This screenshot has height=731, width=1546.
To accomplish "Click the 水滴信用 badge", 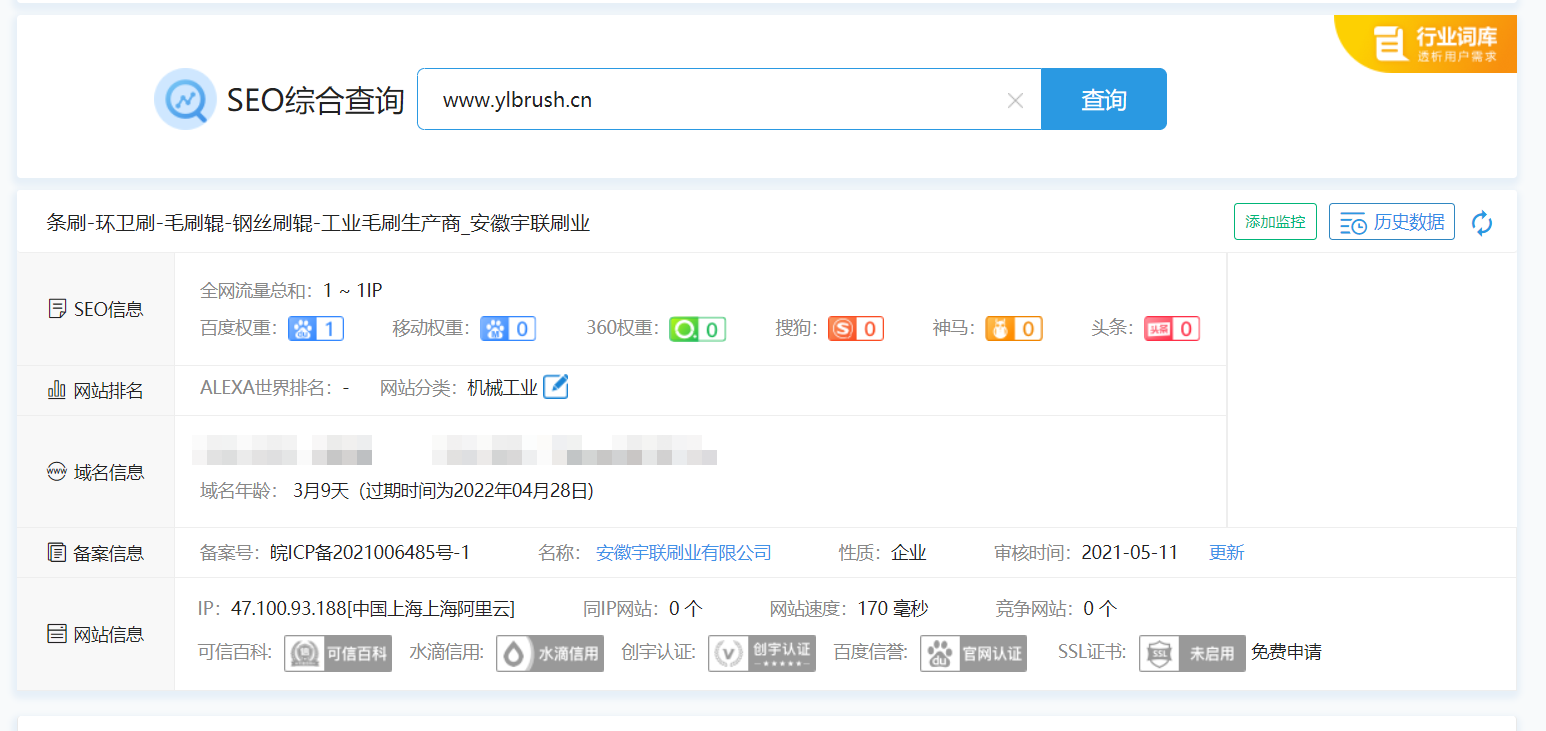I will [x=550, y=653].
